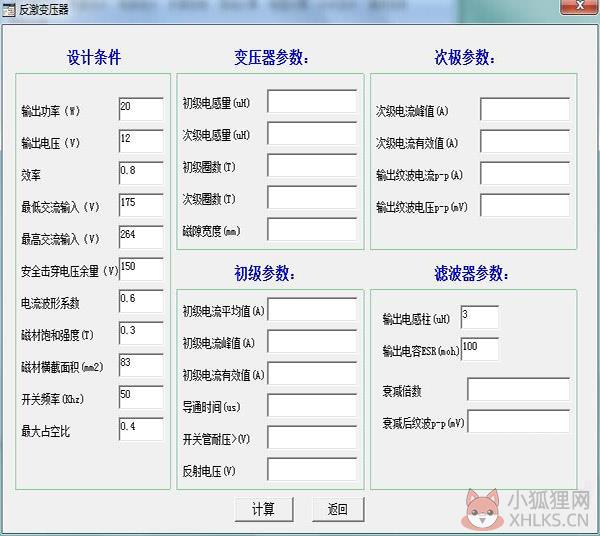Viewport: 600px width, 536px height.
Task: Select the 输出电容ESR field with 100
Action: (480, 349)
